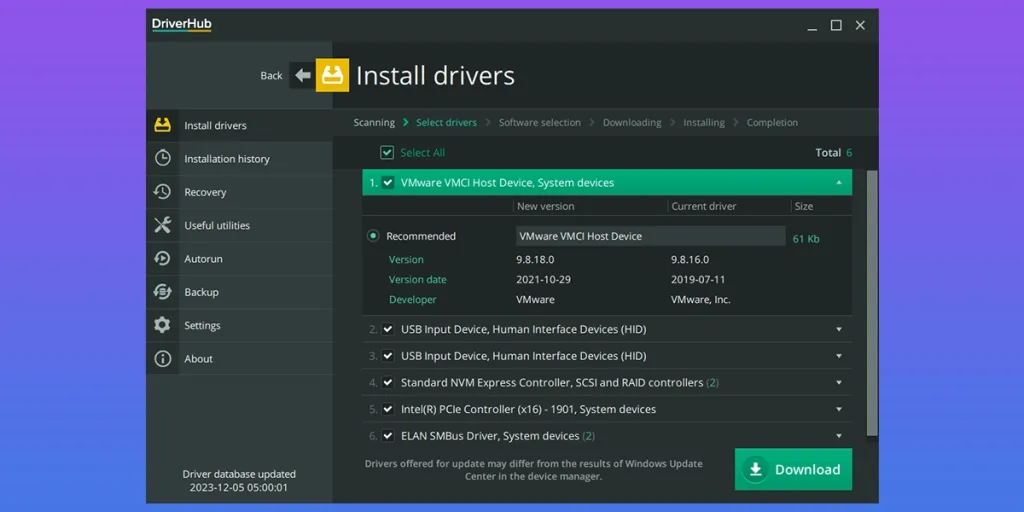Uncheck ELAN SMBus Driver checkbox
Viewport: 1024px width, 512px height.
(388, 436)
